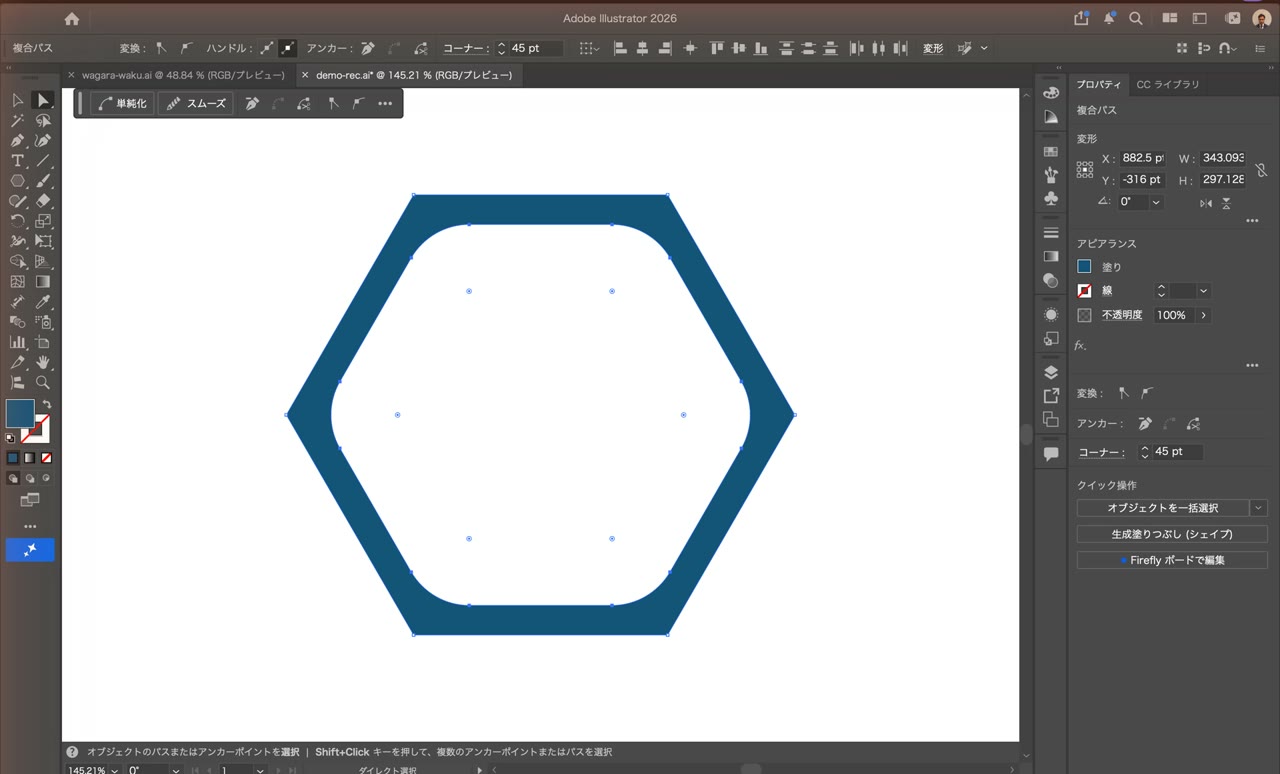
Task: Reset to default fill and stroke
Action: click(11, 437)
